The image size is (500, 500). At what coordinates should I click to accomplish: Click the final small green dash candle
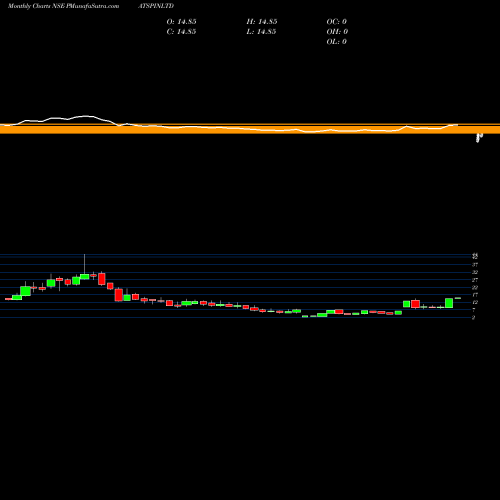pos(458,298)
